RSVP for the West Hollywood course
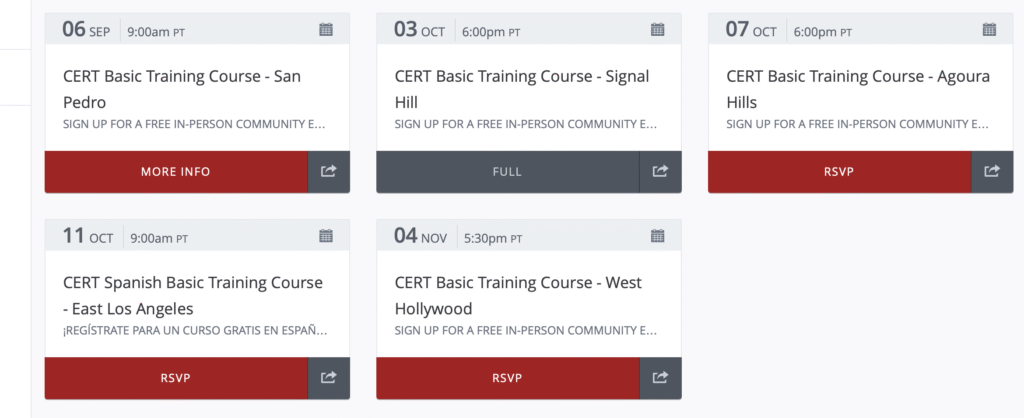Viewport: 1024px width, 418px height. pyautogui.click(x=507, y=378)
